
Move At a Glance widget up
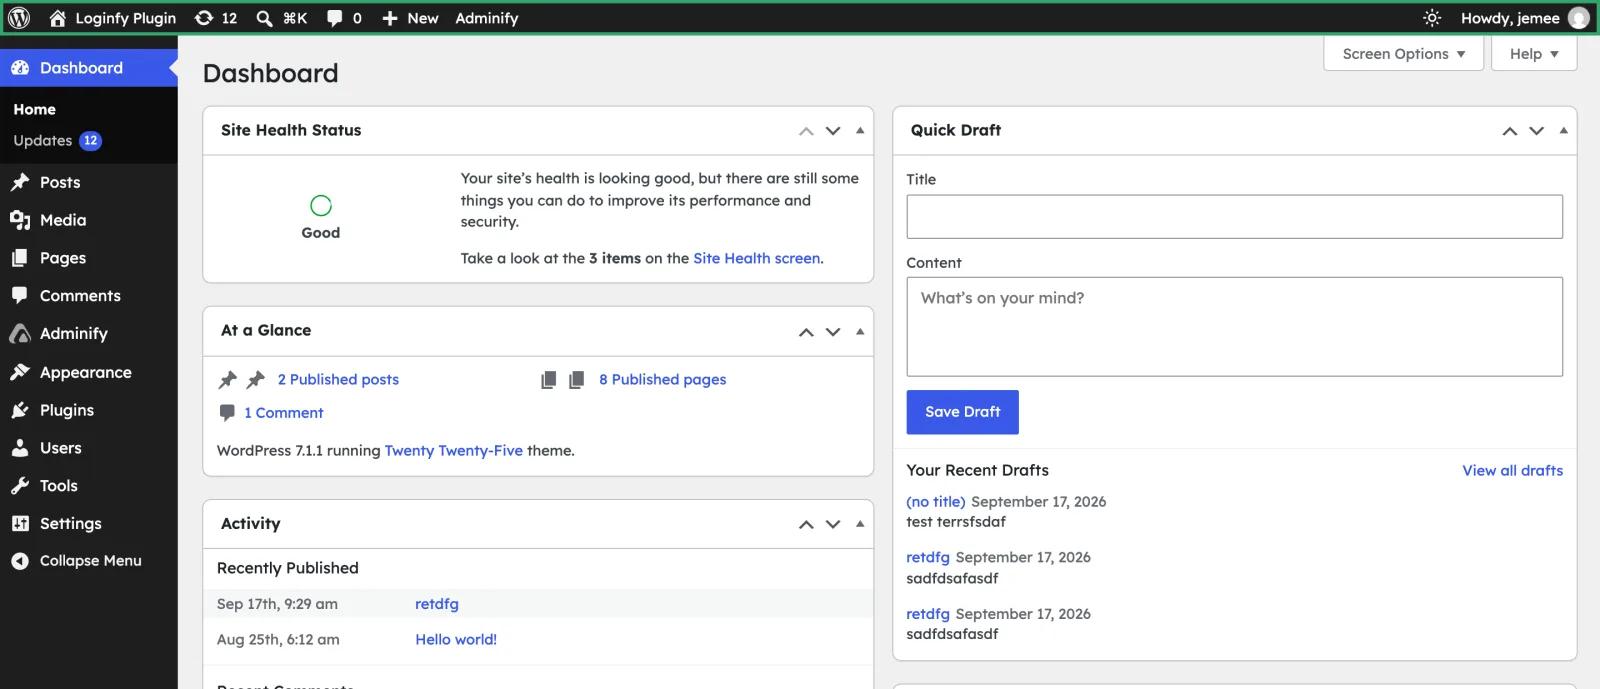pos(806,332)
